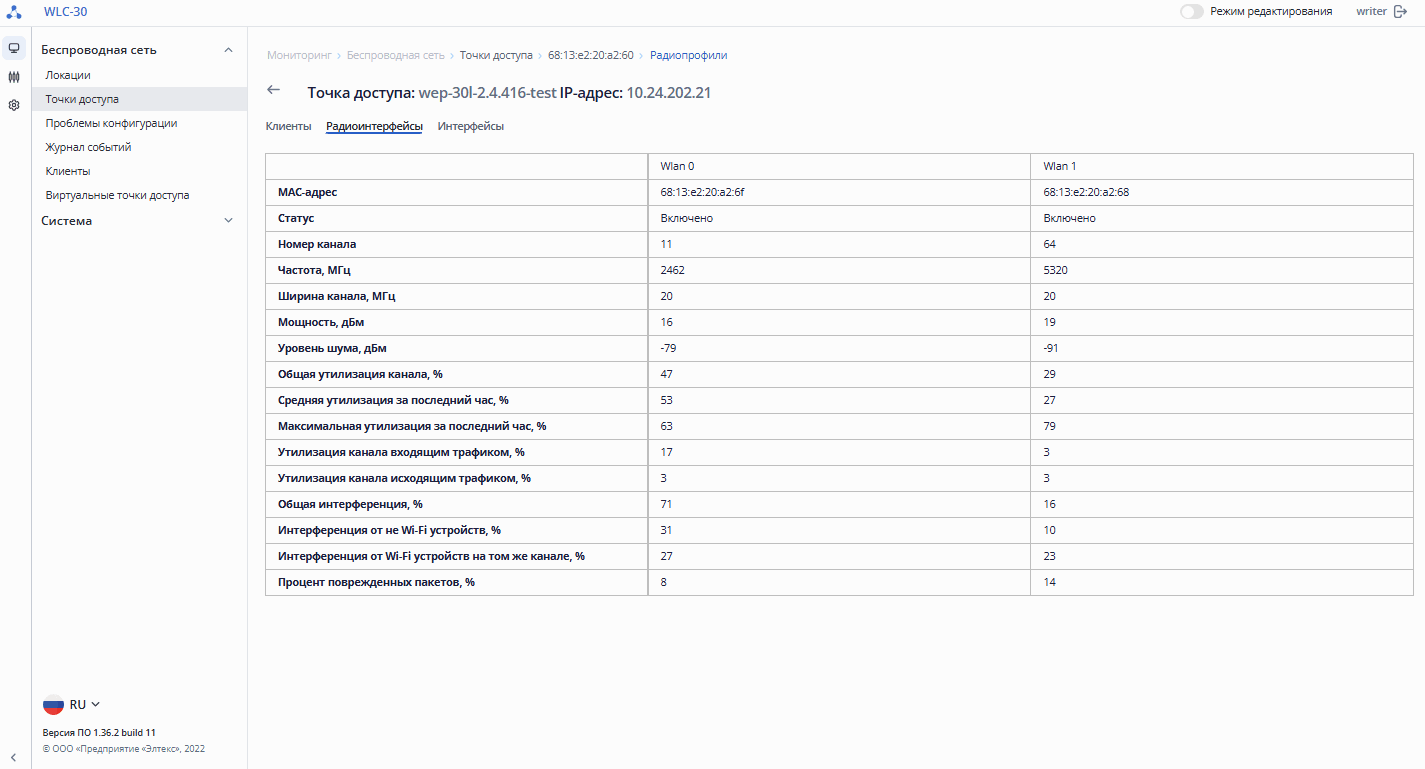Open the monitoring section icon in sidebar
The image size is (1425, 769).
click(x=14, y=48)
